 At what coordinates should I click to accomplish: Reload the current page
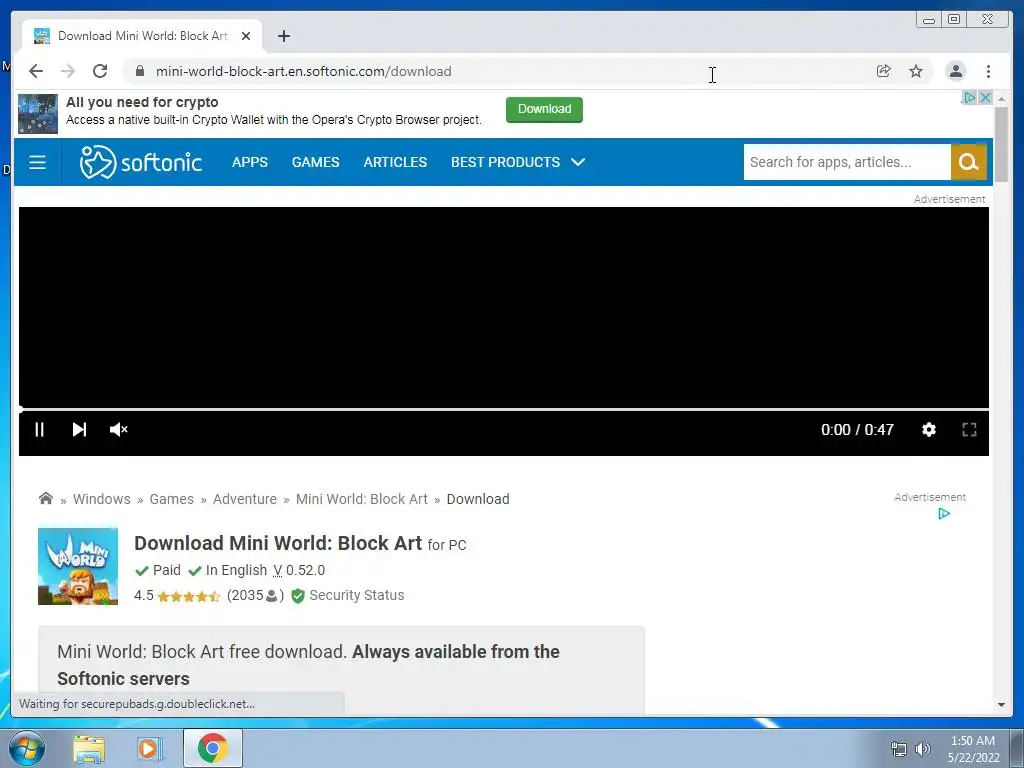click(x=100, y=71)
